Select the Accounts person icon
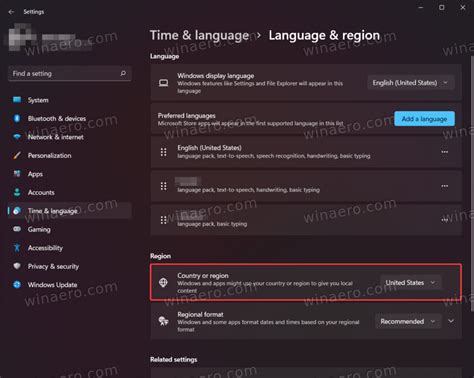Image resolution: width=474 pixels, height=378 pixels. 17,192
